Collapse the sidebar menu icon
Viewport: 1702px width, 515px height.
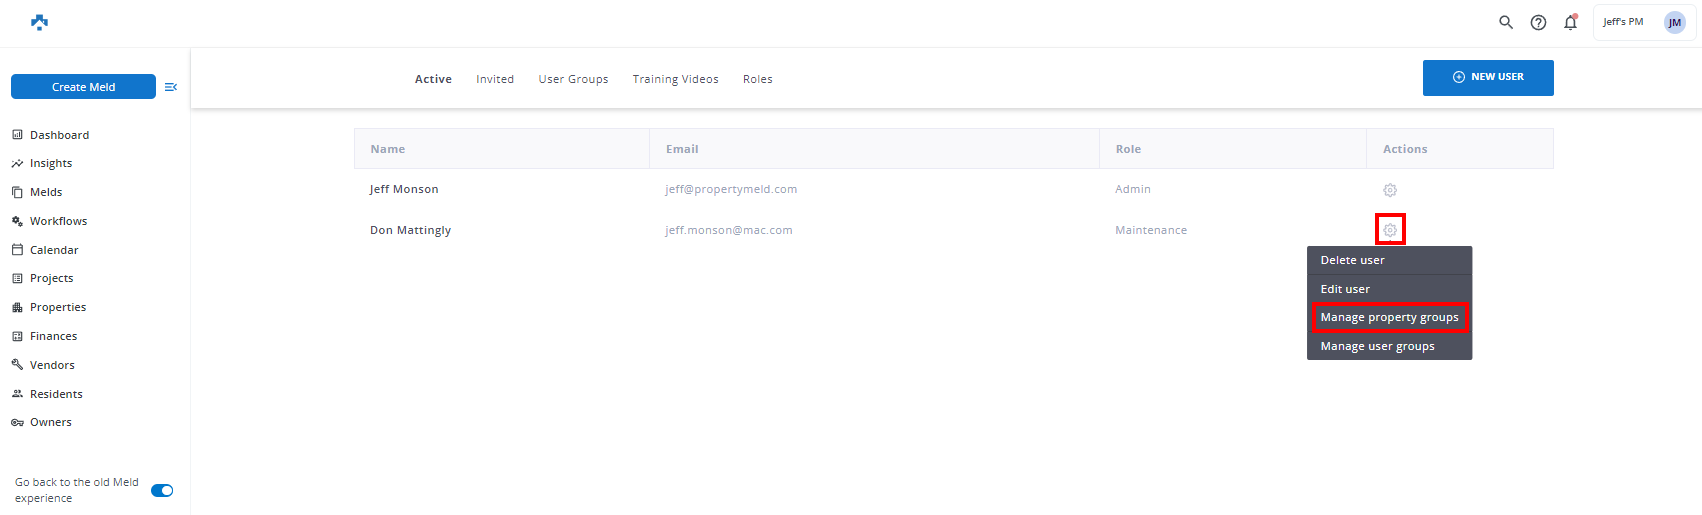[x=171, y=87]
